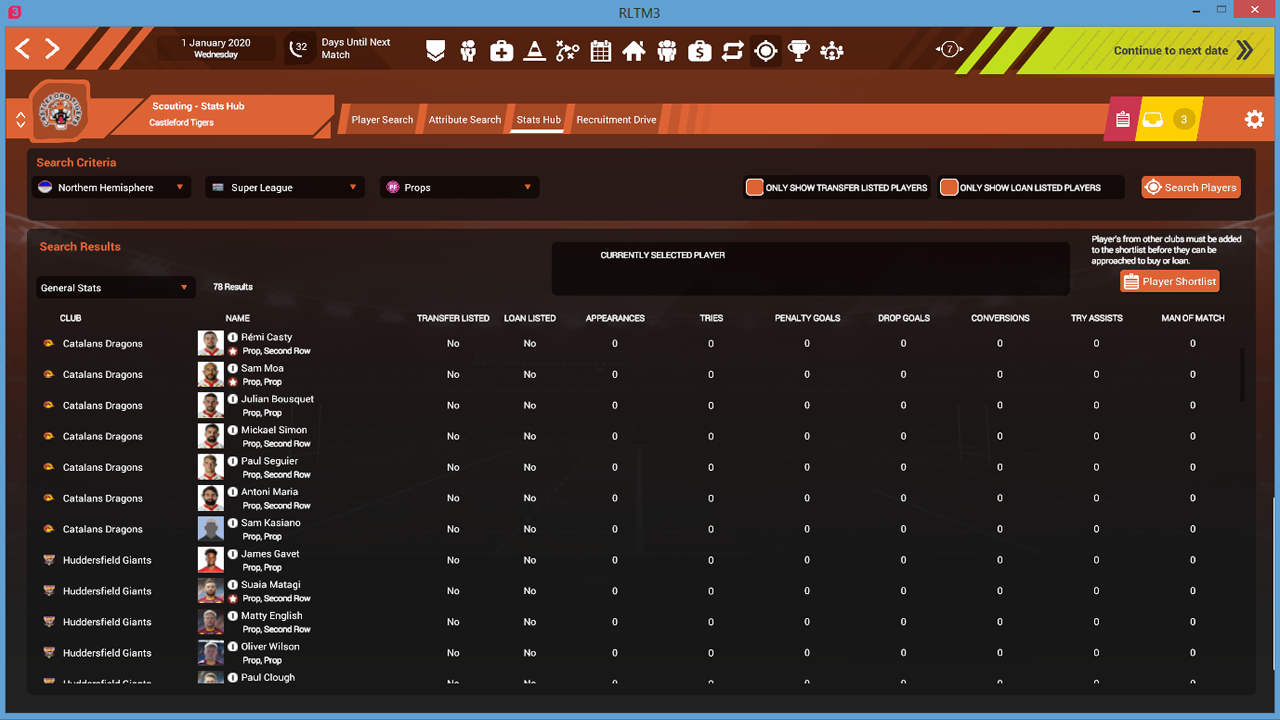Select the Oliver Wilson player name
Viewport: 1280px width, 720px height.
click(270, 647)
